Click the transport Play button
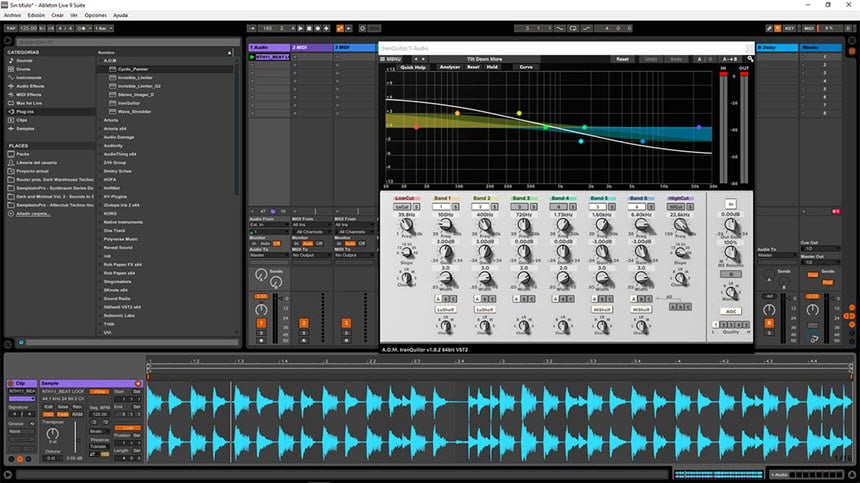Screen dimensions: 860x483 click(300, 28)
